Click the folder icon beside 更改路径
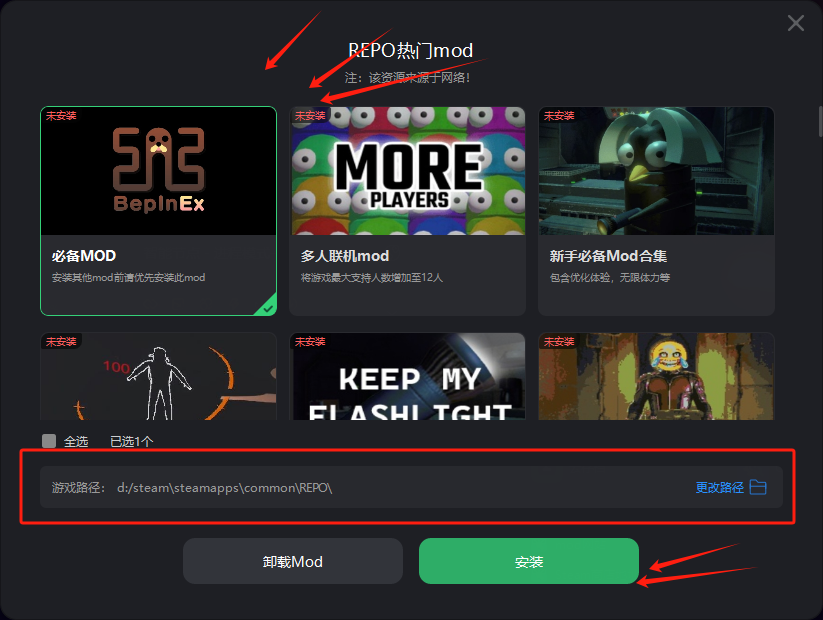Image resolution: width=823 pixels, height=620 pixels. (758, 487)
